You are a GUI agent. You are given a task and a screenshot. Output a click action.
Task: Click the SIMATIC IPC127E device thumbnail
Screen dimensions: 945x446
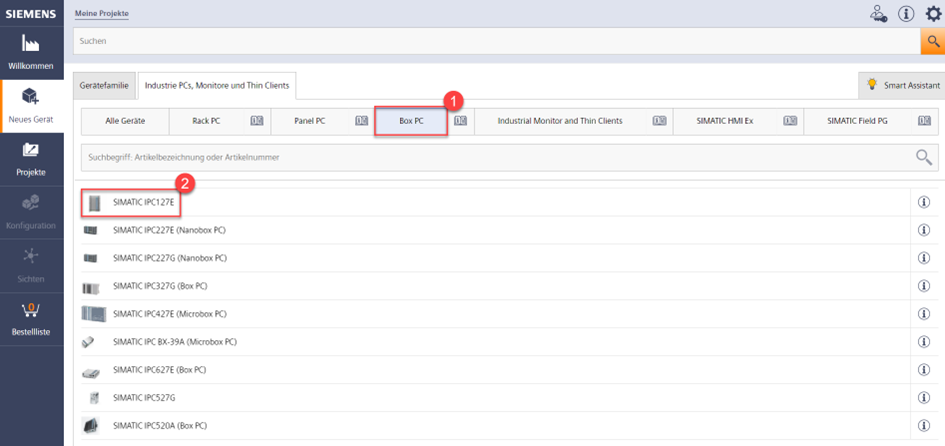click(93, 204)
